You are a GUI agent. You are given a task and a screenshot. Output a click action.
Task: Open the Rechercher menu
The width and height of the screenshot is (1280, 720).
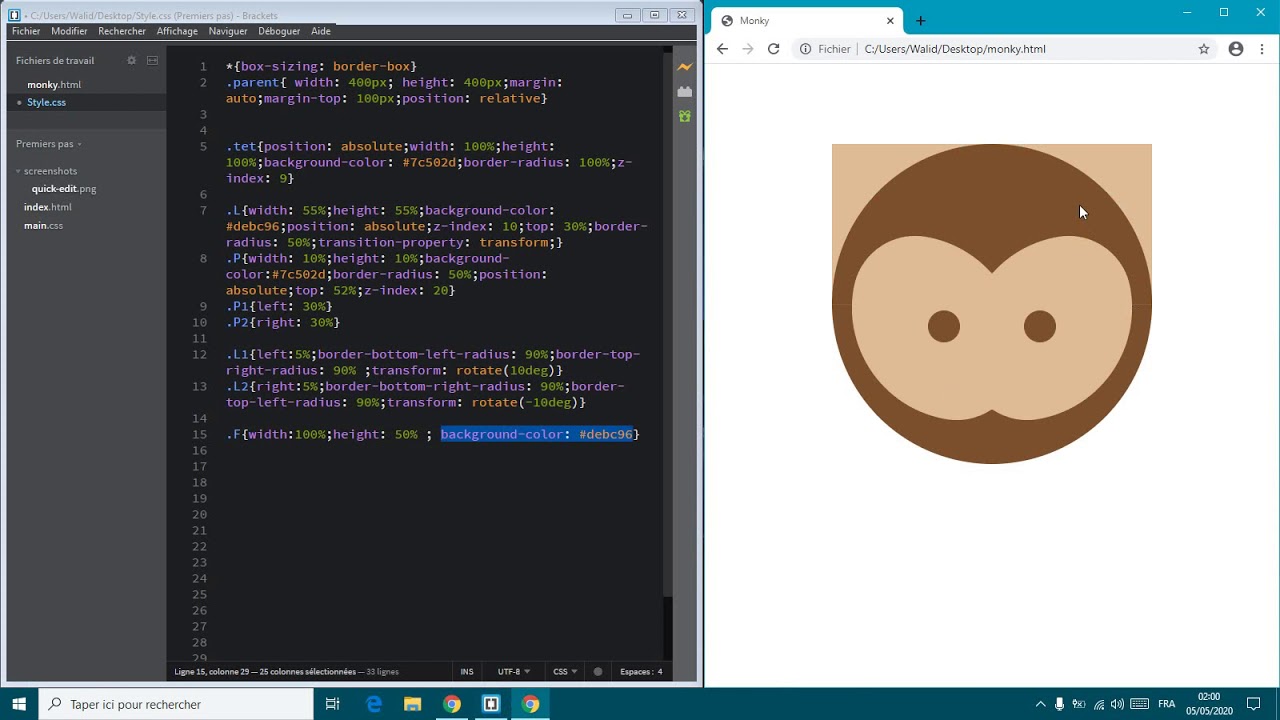pos(122,31)
